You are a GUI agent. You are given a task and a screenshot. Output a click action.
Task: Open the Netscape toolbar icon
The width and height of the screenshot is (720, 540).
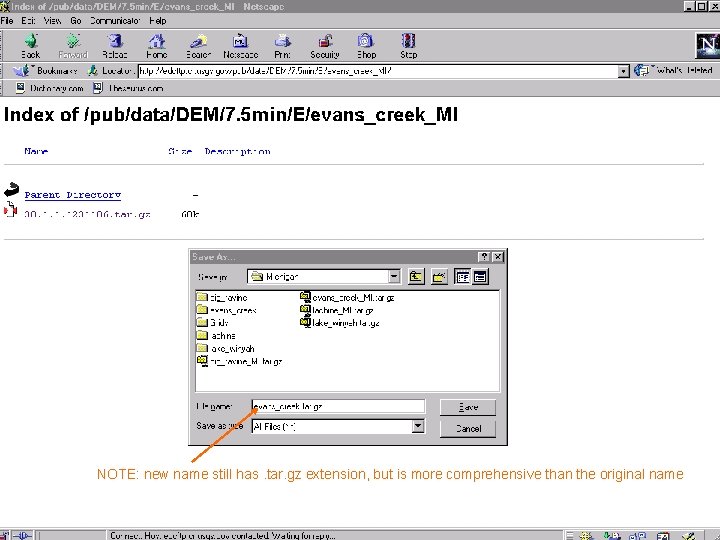pyautogui.click(x=240, y=46)
